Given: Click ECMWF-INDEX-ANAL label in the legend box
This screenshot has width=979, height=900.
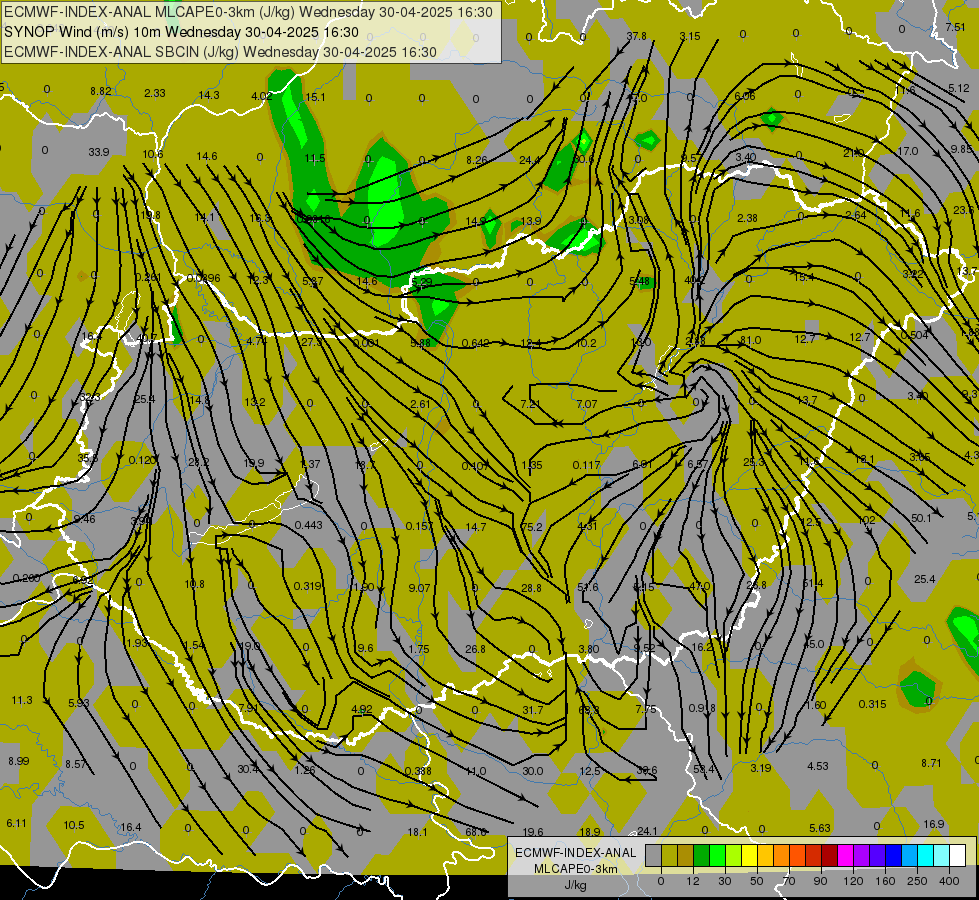Looking at the screenshot, I should coord(576,853).
